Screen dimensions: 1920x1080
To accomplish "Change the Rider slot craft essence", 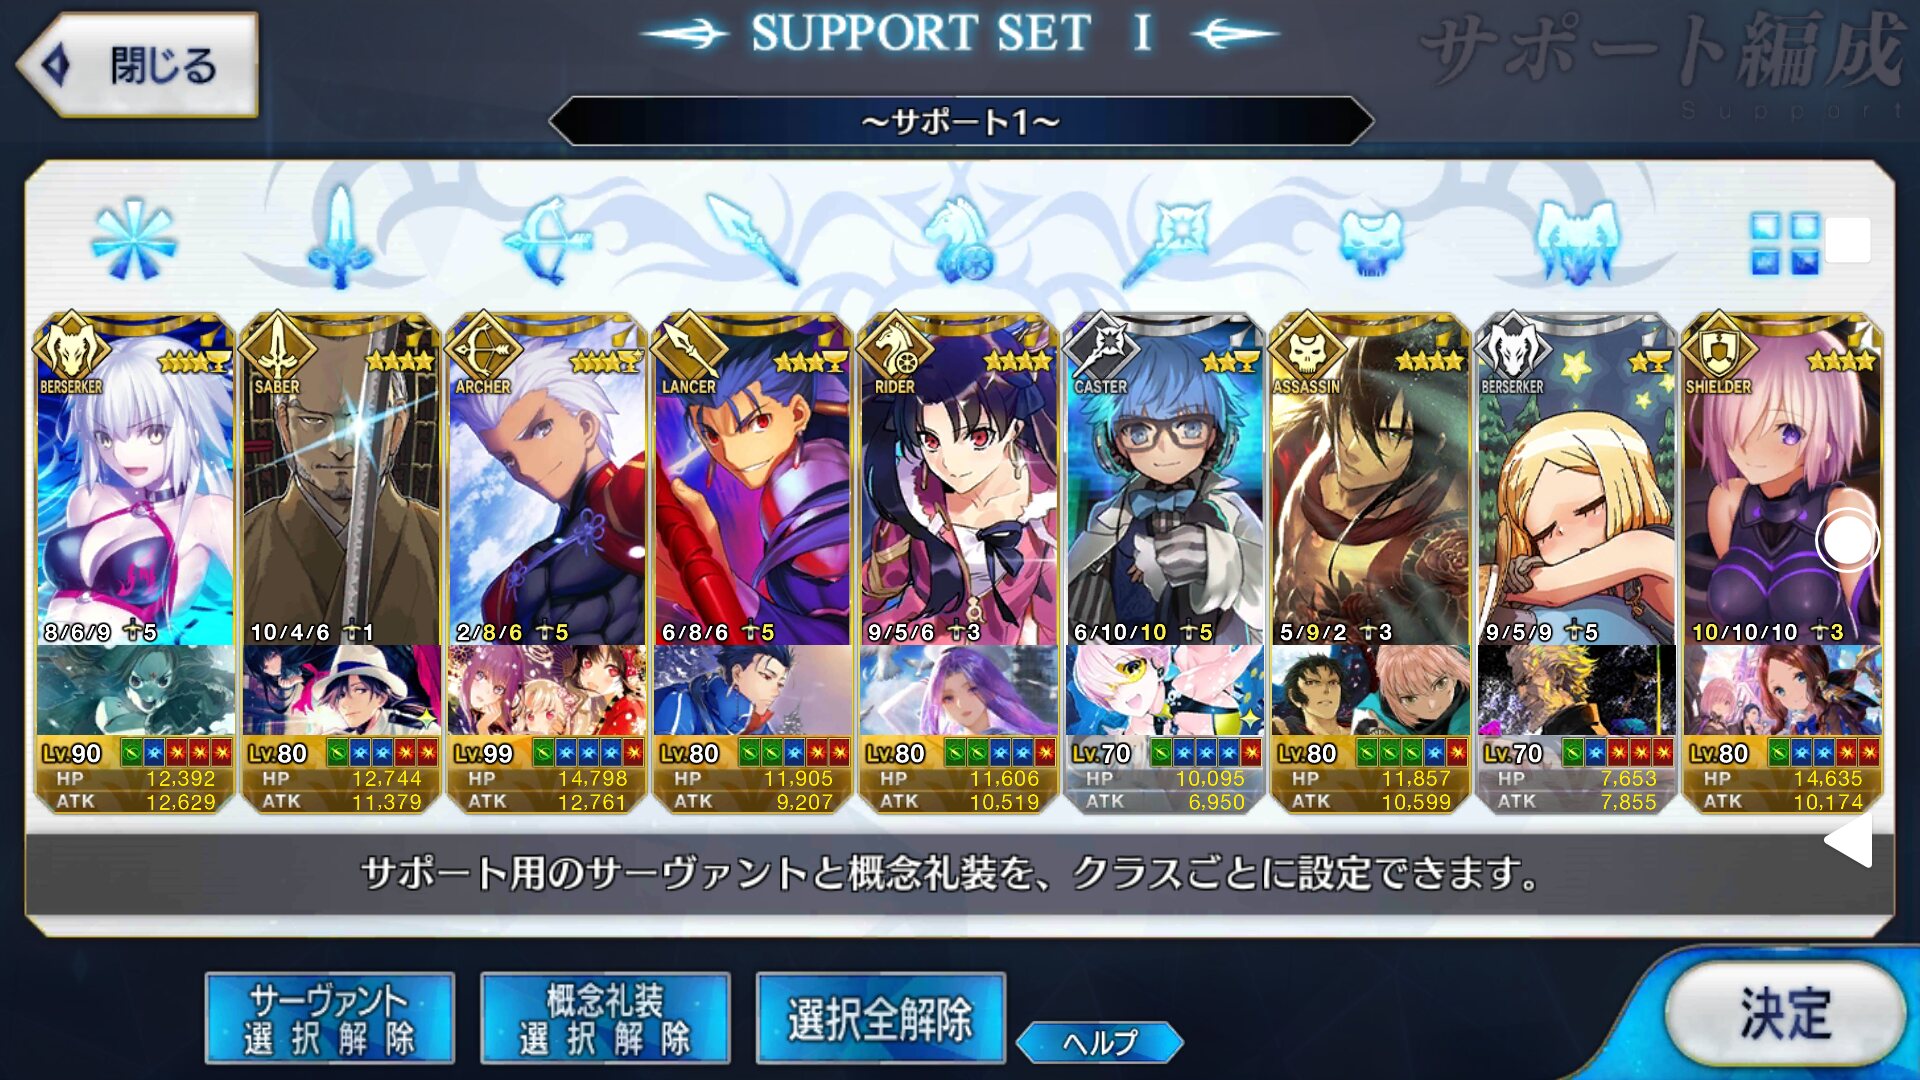I will coord(959,690).
